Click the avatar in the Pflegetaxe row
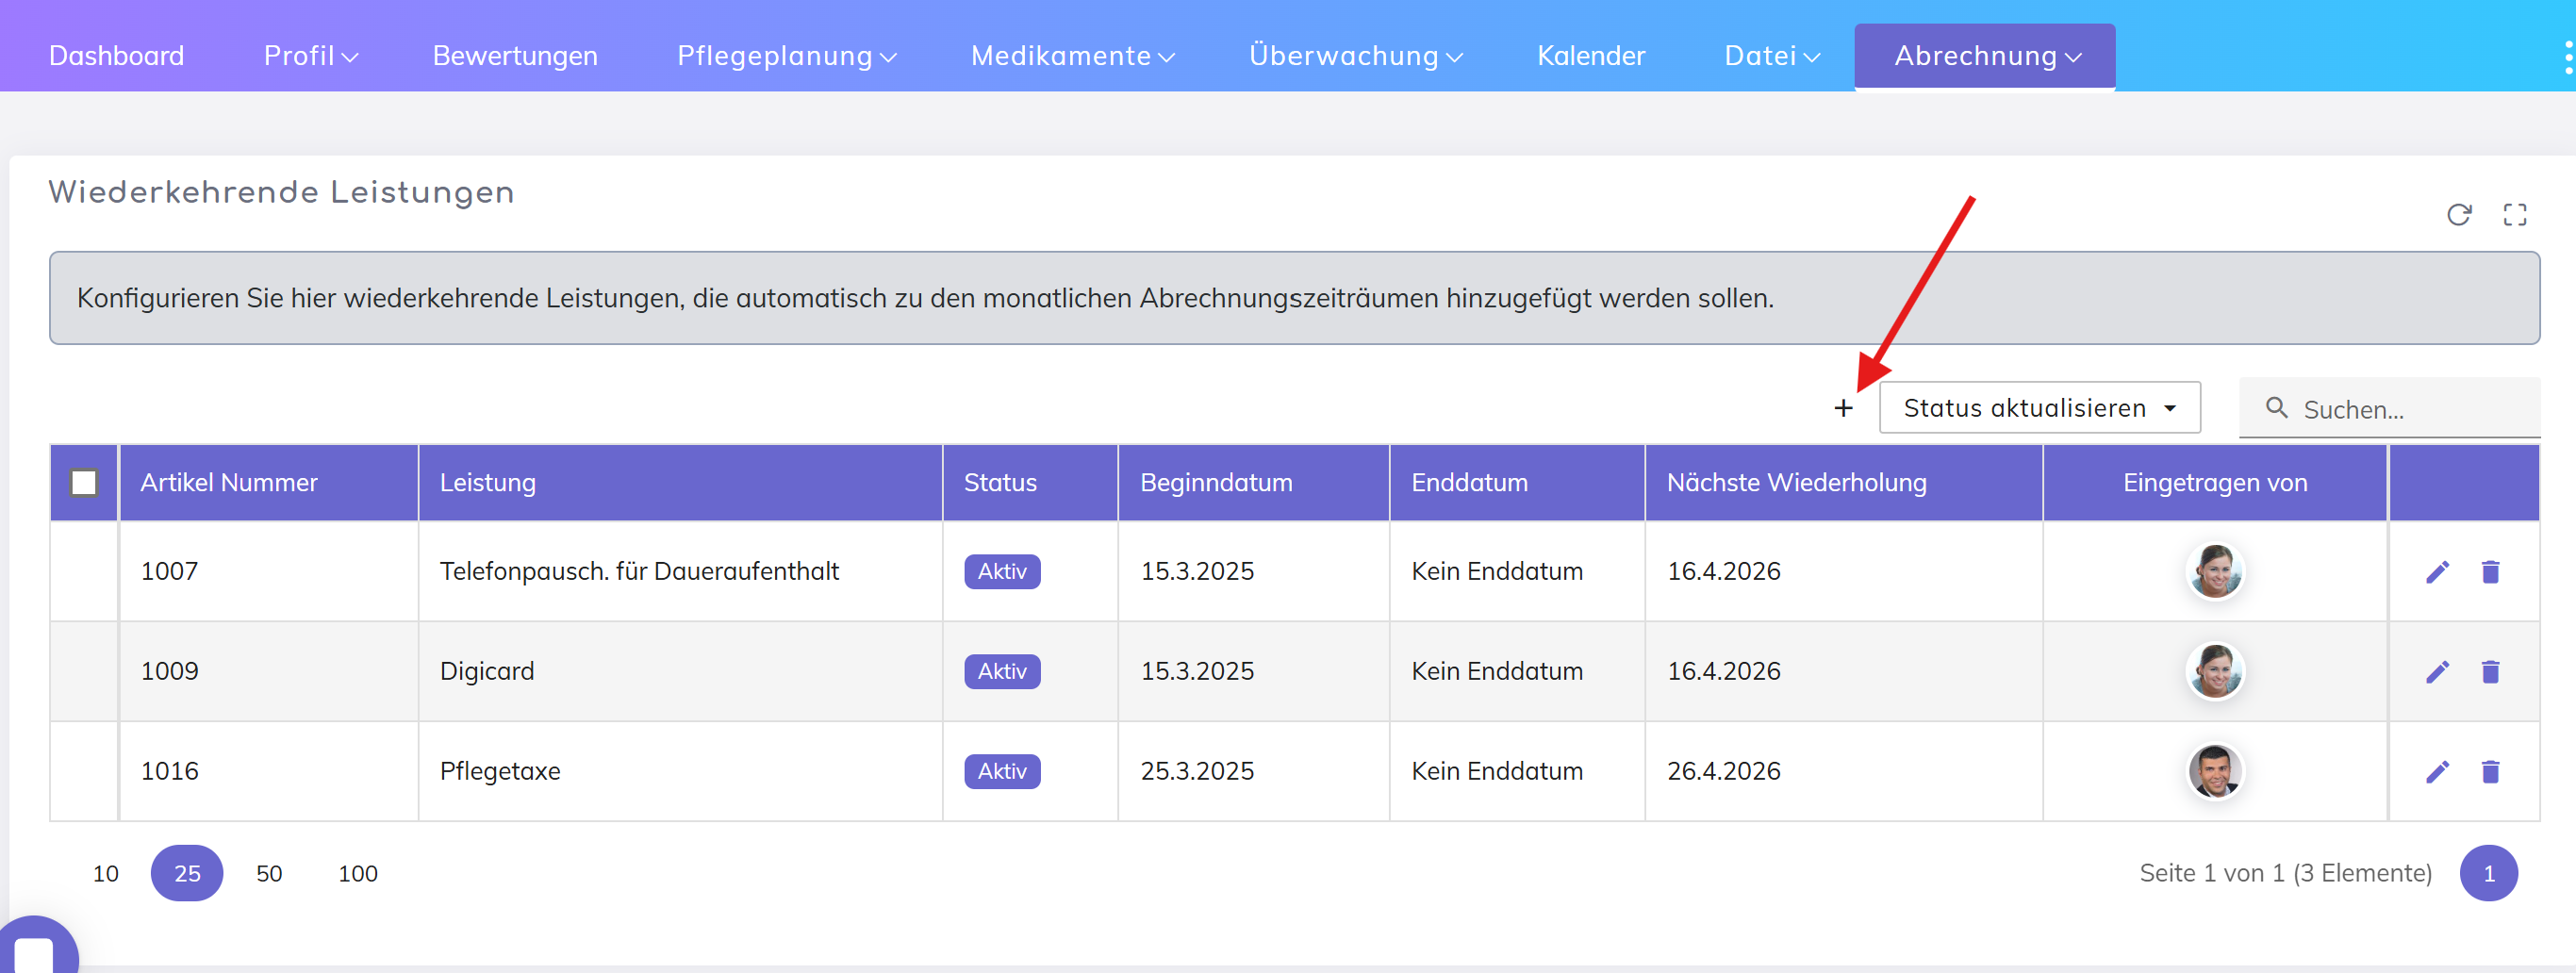 [2215, 772]
